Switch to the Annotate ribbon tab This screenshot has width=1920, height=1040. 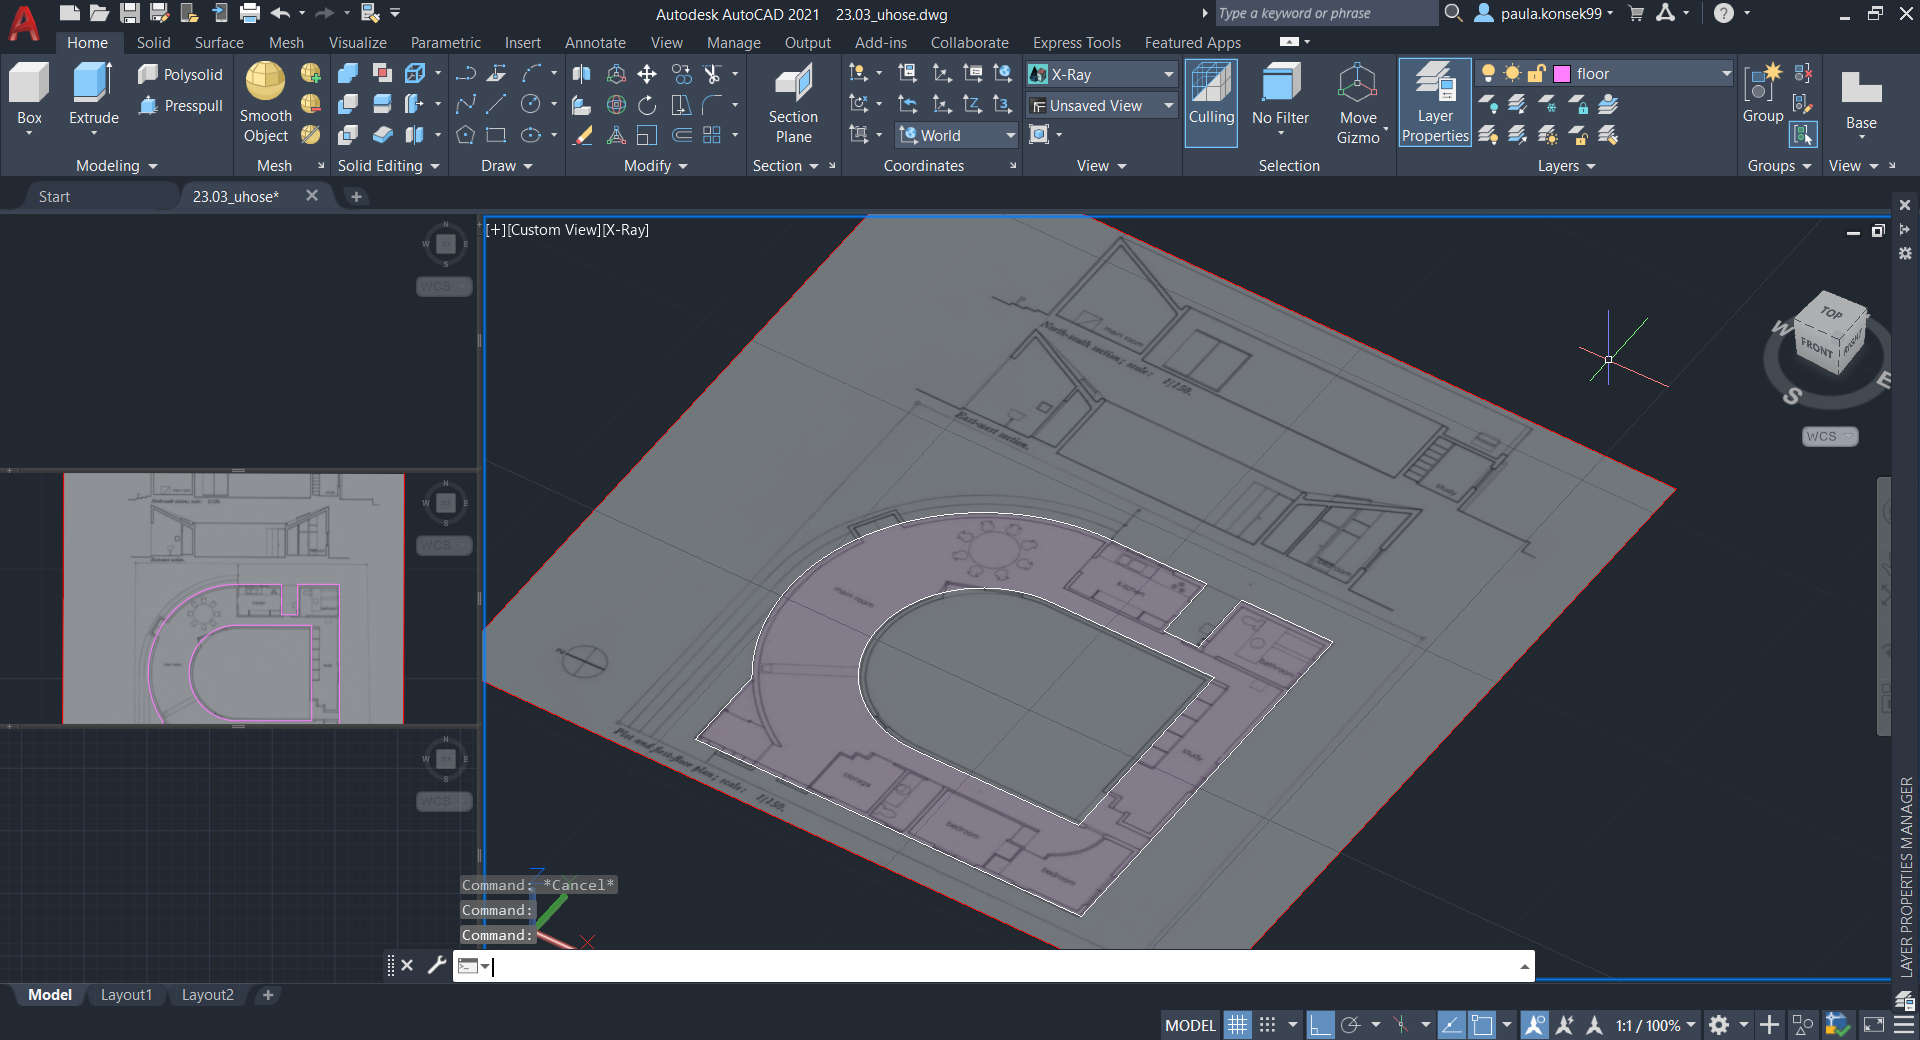pos(595,42)
